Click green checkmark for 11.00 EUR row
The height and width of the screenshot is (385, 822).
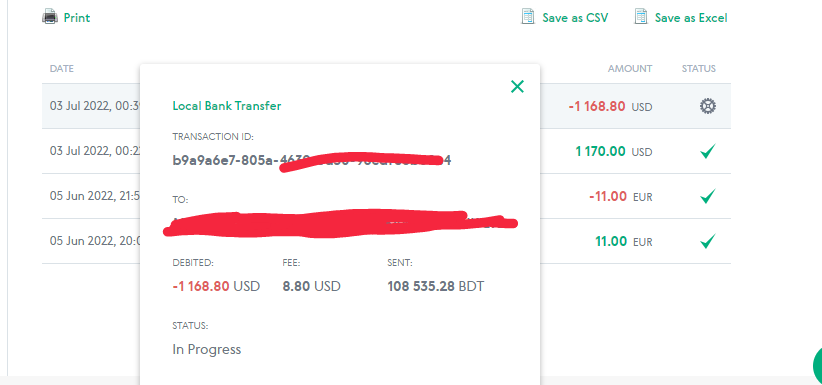707,242
